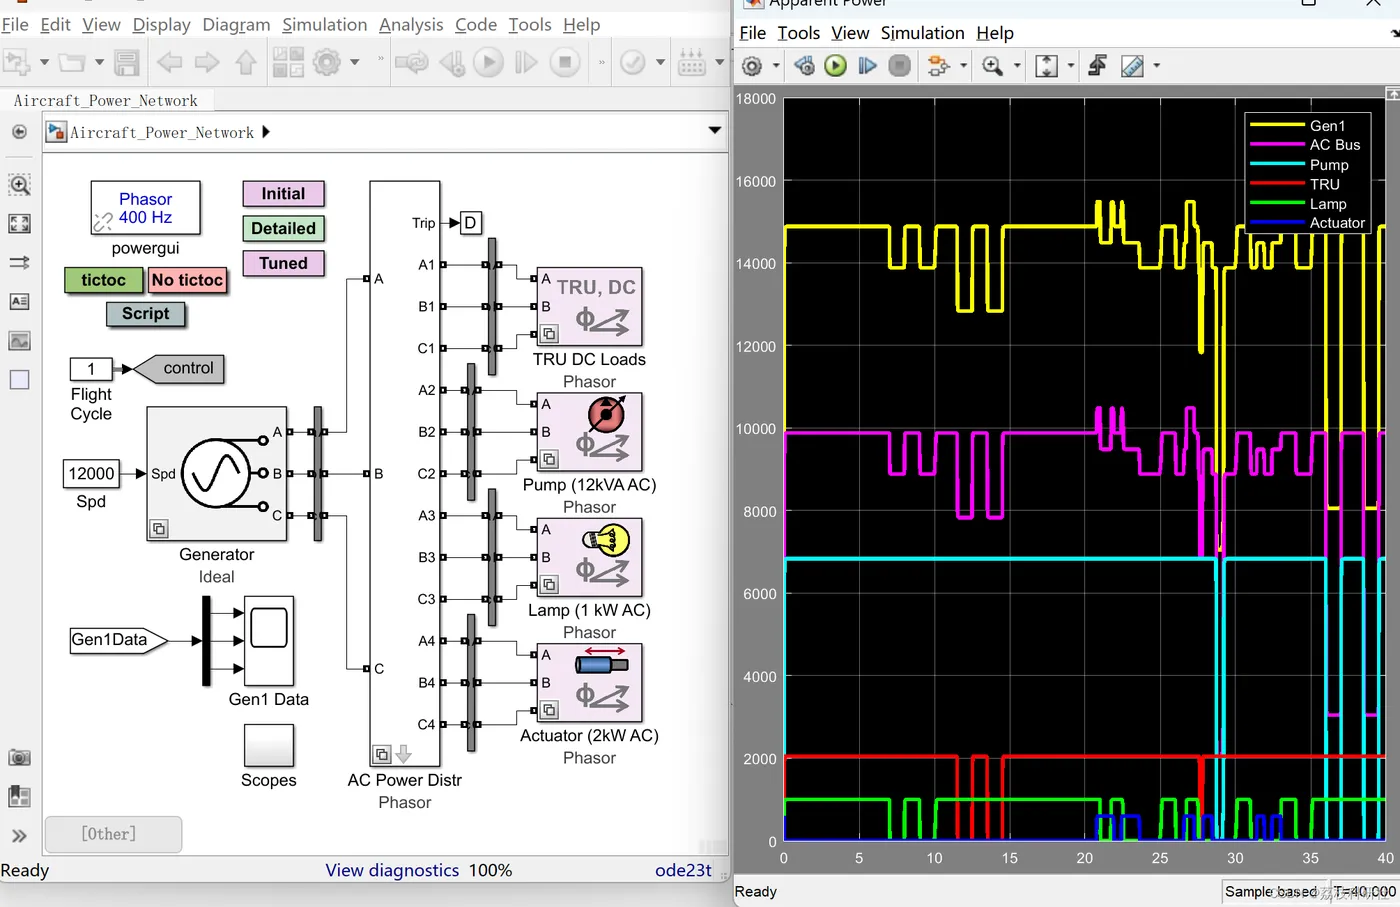This screenshot has height=907, width=1400.
Task: Click the scope Stop button
Action: click(900, 66)
